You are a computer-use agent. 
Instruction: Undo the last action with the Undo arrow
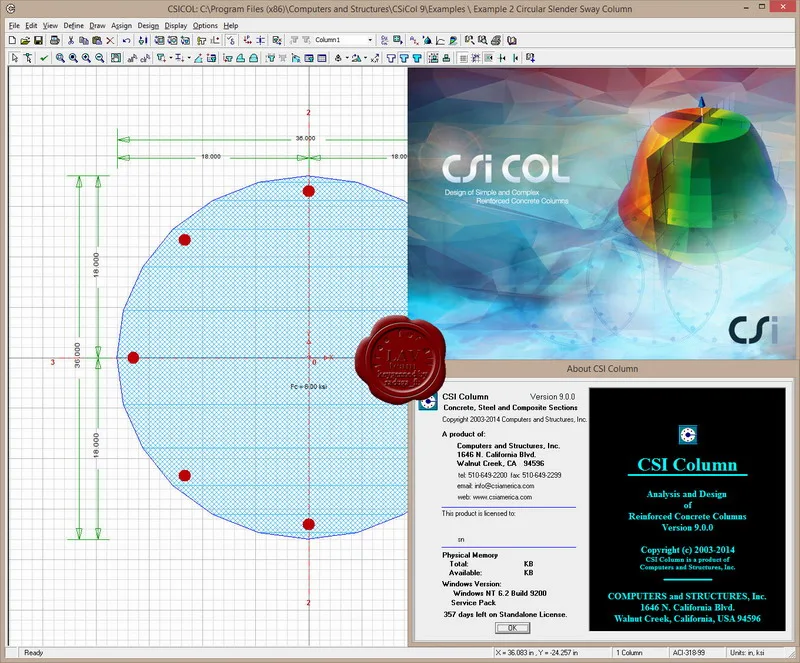coord(127,40)
